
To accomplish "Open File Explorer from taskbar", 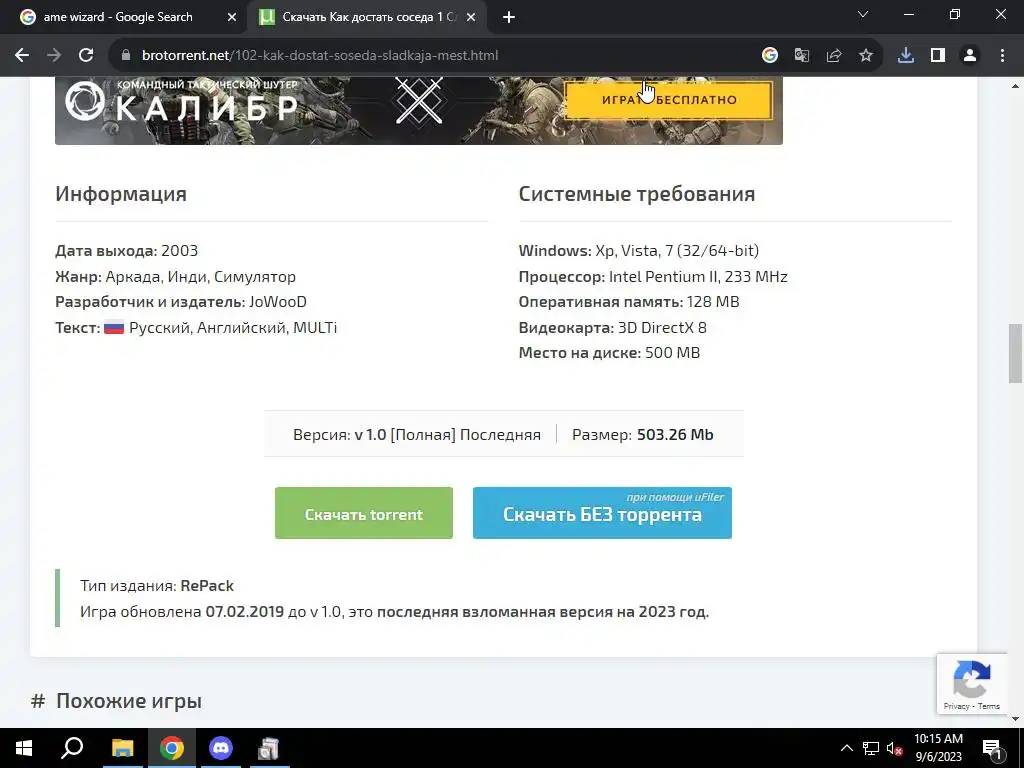I will [122, 748].
